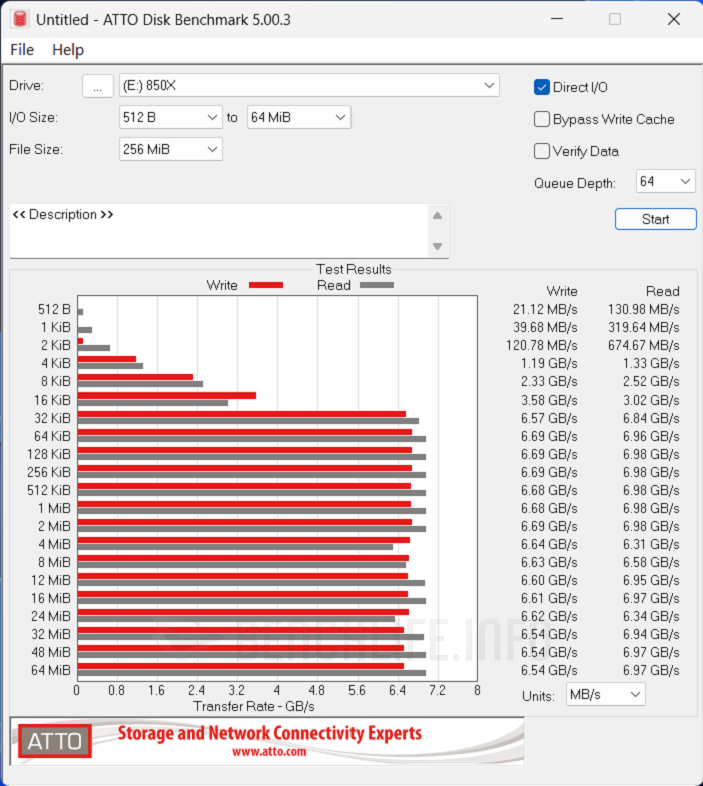Enable the Verify Data checkbox
The width and height of the screenshot is (703, 786).
542,151
